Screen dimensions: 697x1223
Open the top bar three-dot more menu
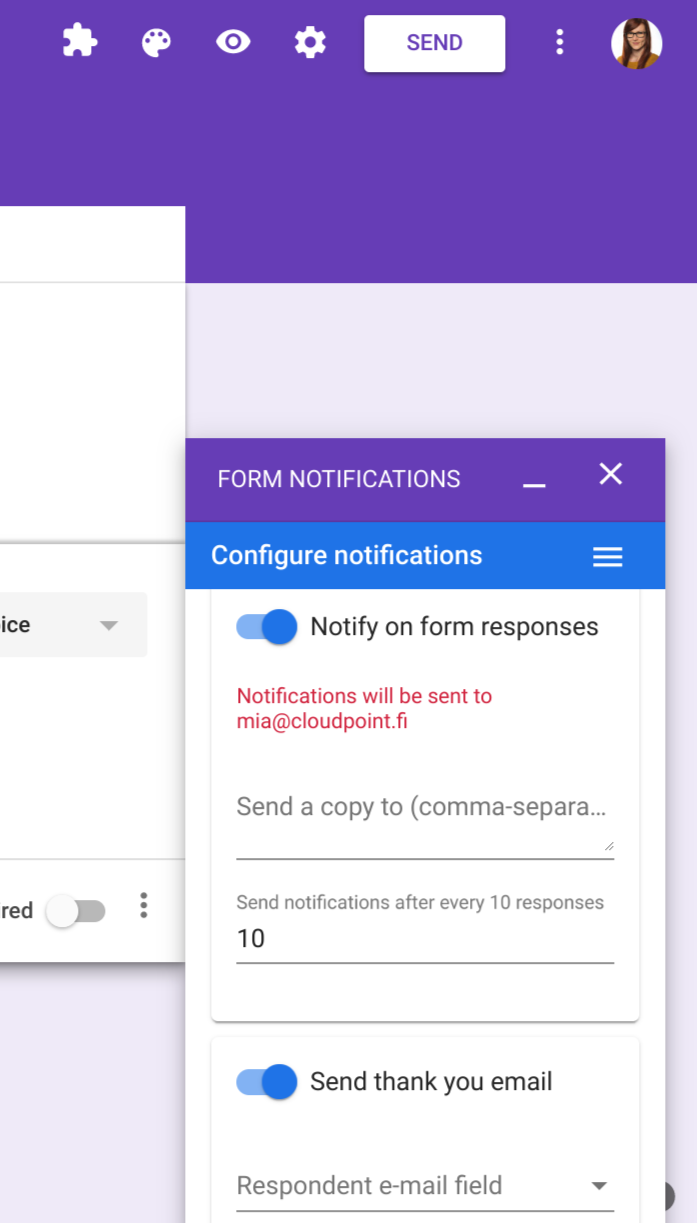[x=559, y=42]
